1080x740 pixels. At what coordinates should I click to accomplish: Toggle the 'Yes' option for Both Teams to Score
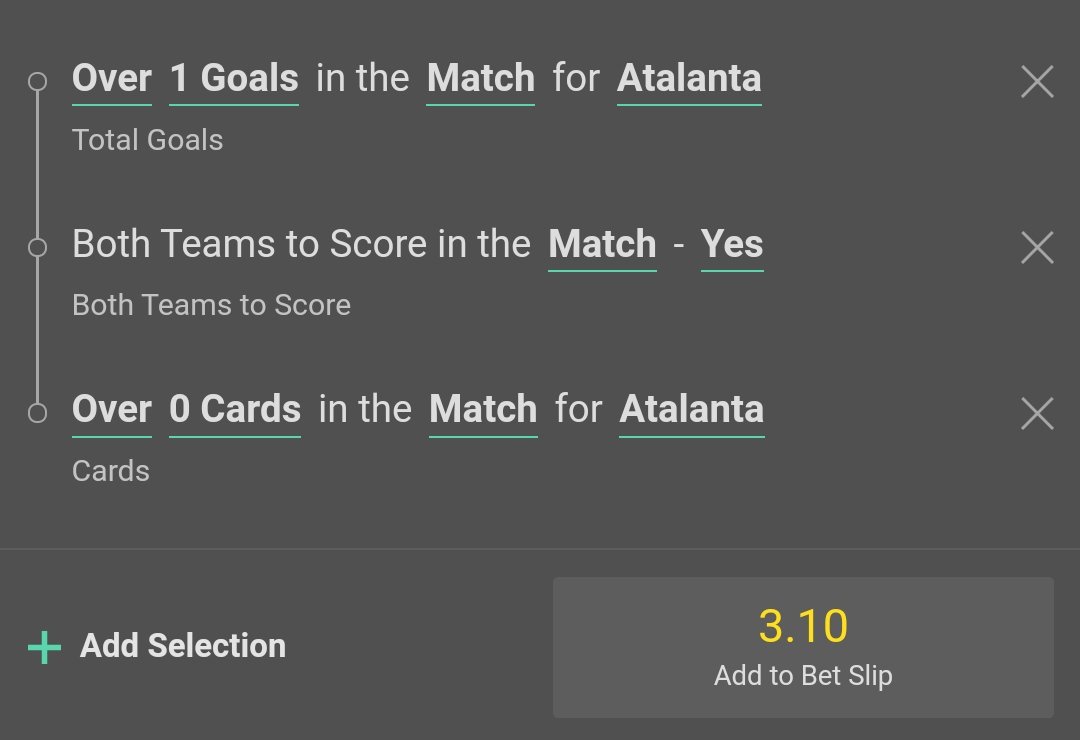point(732,245)
